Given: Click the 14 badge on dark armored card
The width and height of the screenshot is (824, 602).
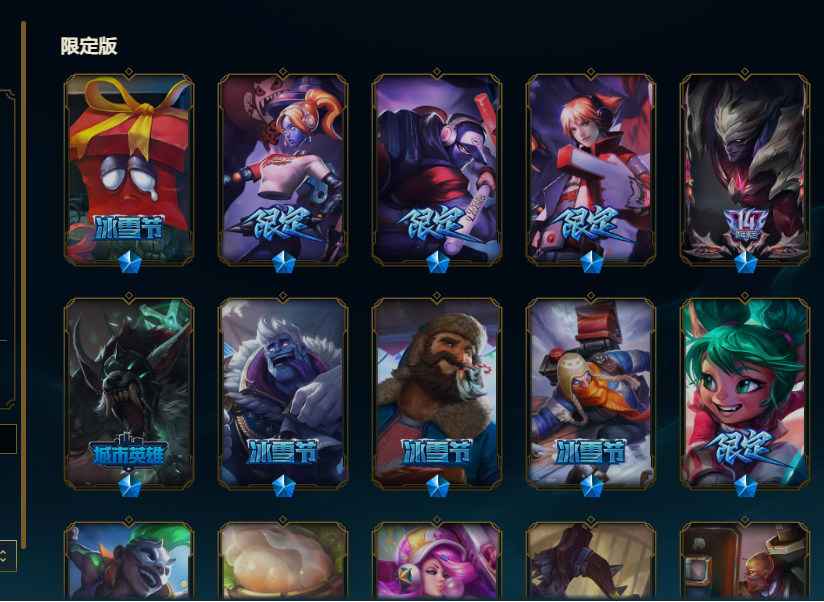Looking at the screenshot, I should 745,226.
